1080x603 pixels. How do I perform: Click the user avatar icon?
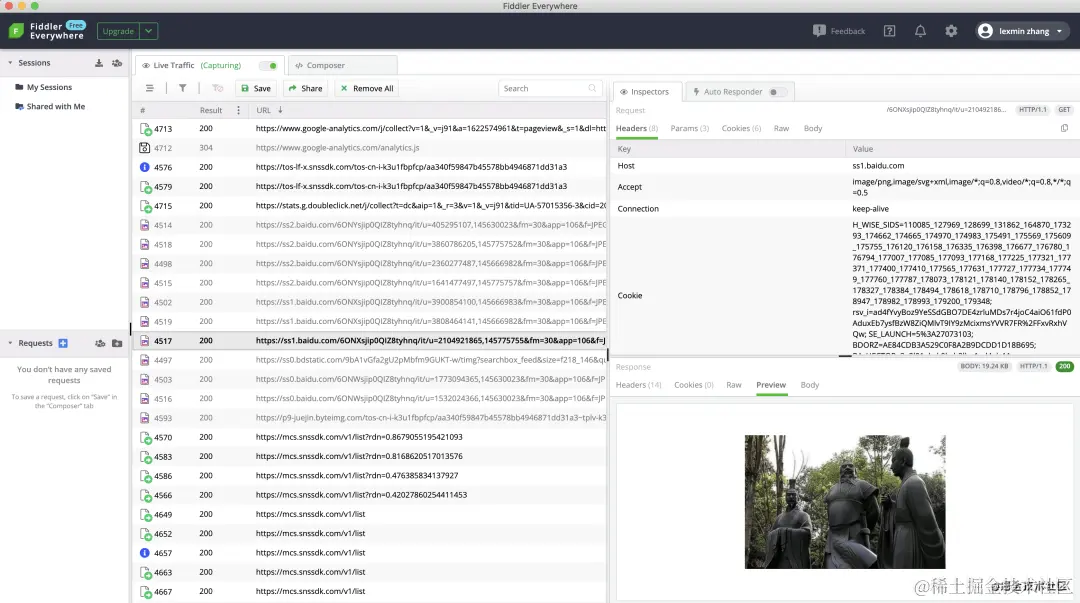(x=985, y=31)
